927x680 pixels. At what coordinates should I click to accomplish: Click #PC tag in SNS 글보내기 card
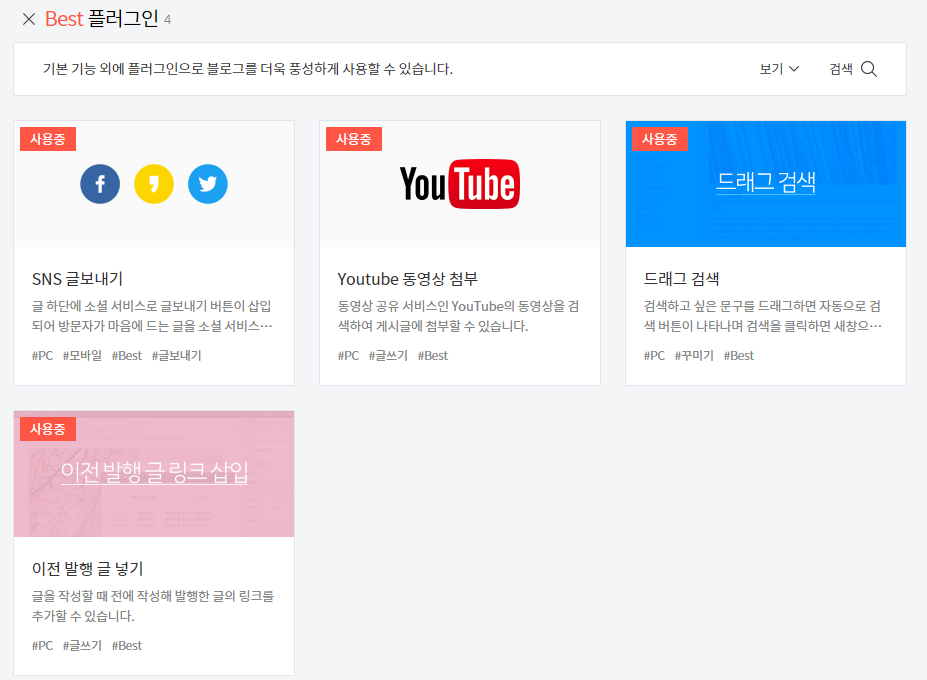pos(43,355)
